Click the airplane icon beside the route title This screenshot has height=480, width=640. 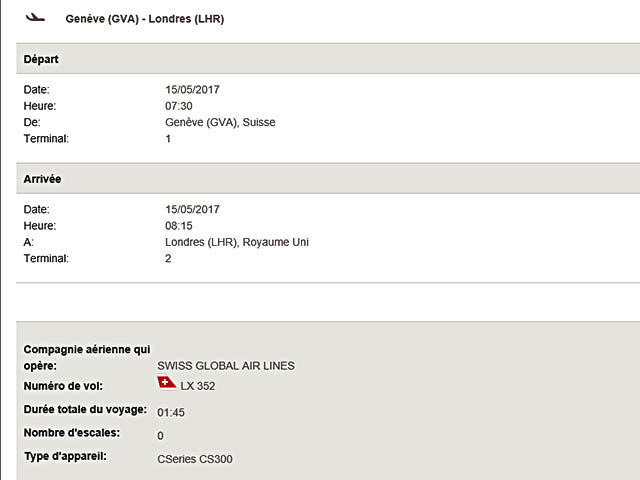35,18
